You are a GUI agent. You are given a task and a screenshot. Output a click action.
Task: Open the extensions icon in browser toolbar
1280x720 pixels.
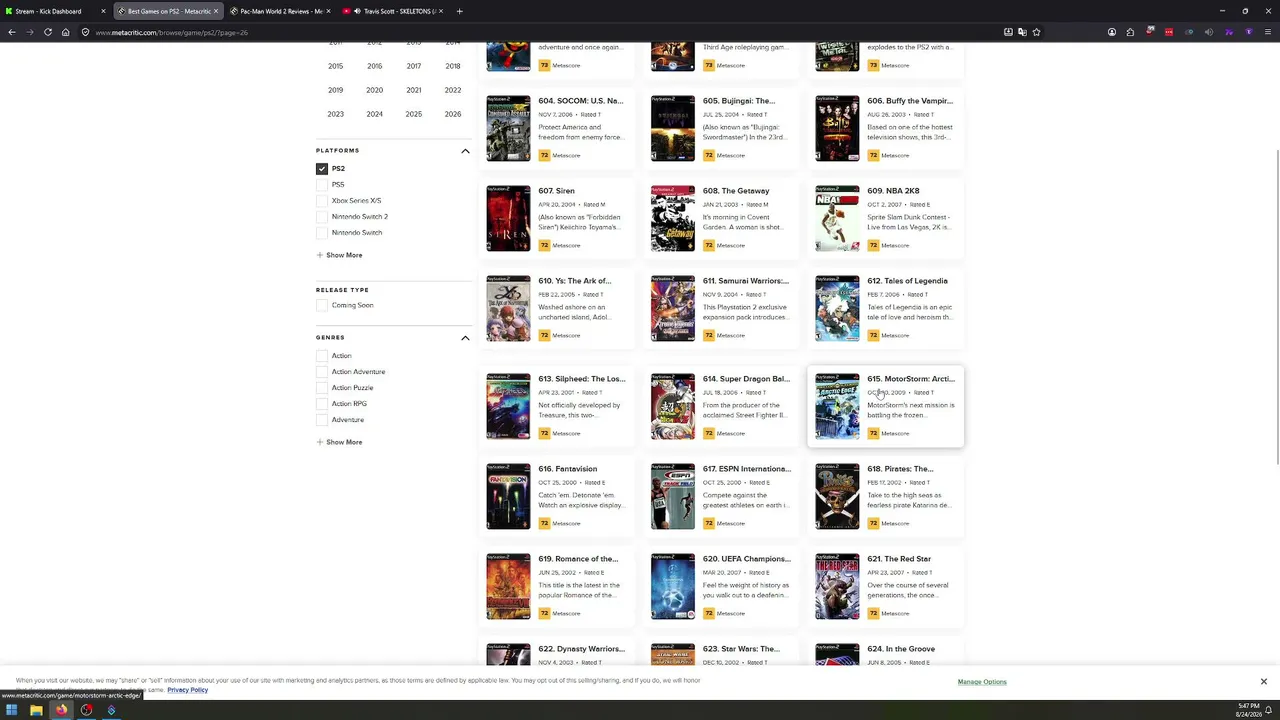(x=1130, y=32)
